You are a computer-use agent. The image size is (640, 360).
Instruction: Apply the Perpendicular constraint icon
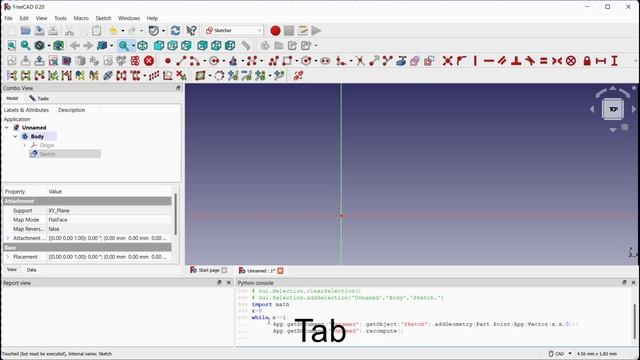[516, 61]
